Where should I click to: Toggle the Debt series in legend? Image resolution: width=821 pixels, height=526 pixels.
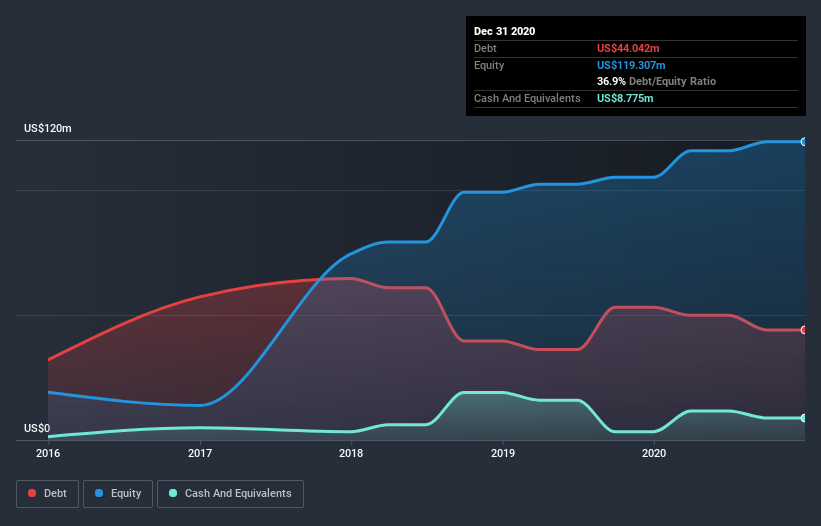[x=47, y=494]
